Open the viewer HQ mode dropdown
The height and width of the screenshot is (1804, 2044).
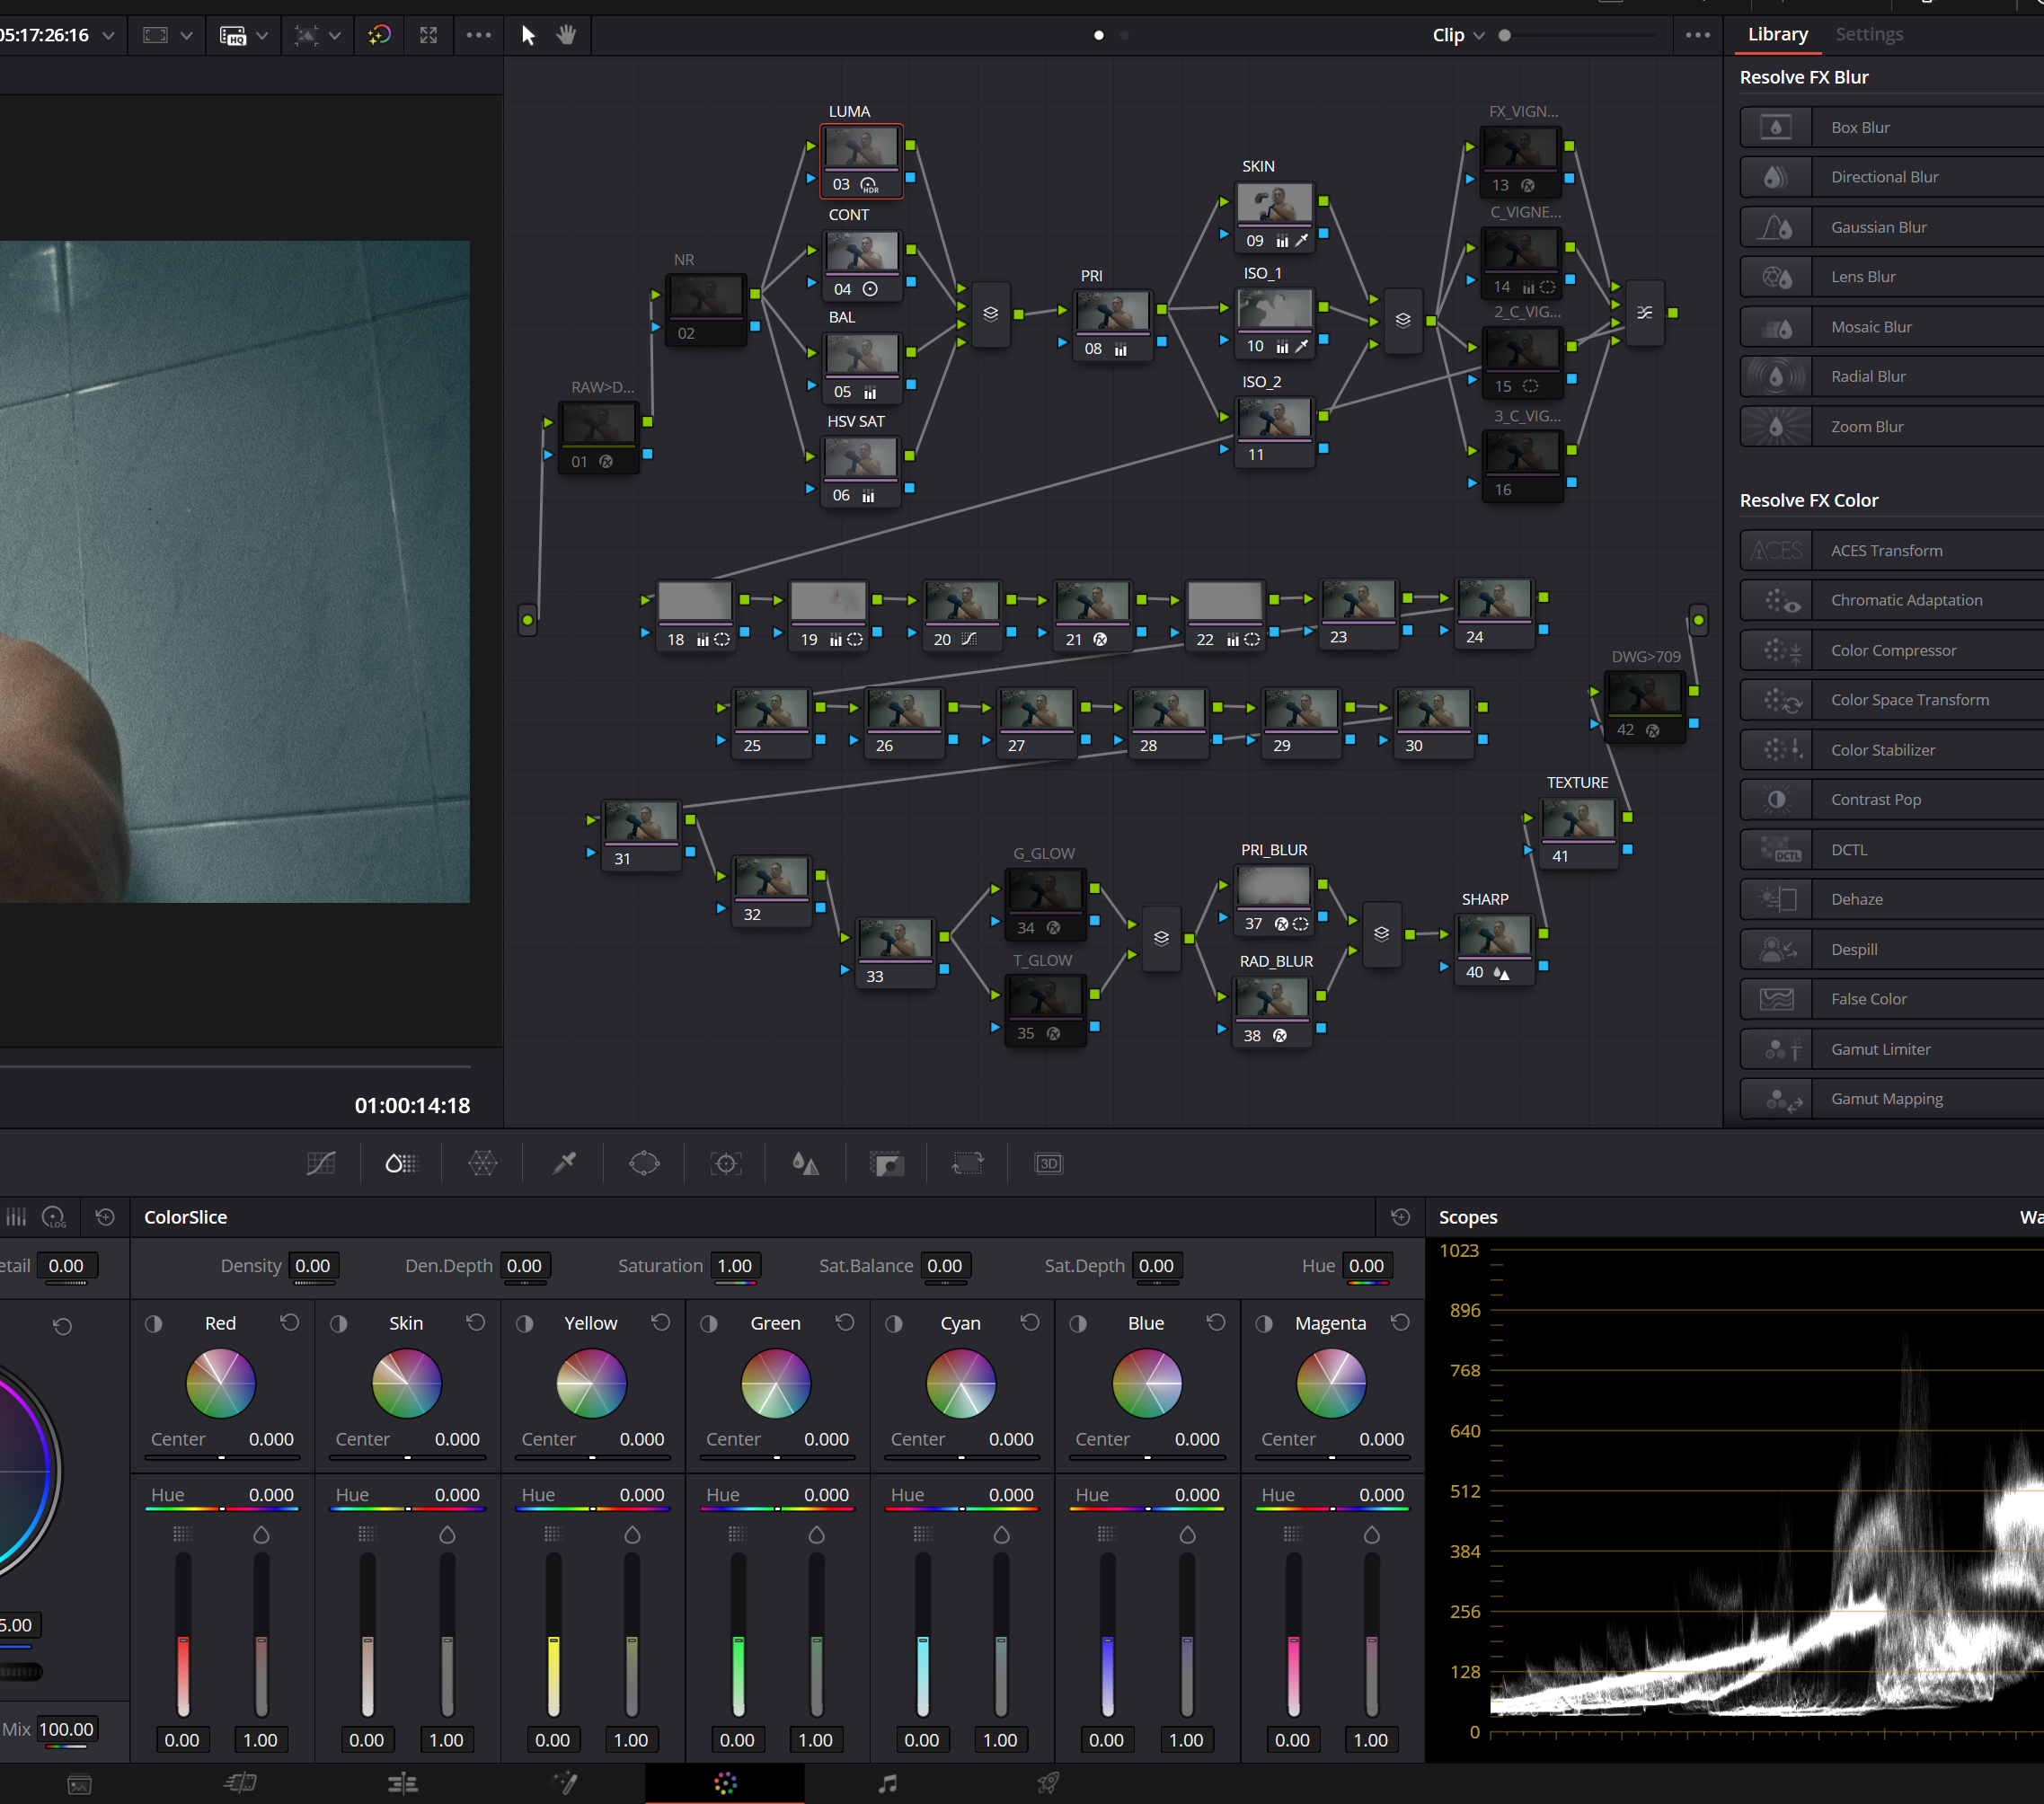(x=262, y=35)
